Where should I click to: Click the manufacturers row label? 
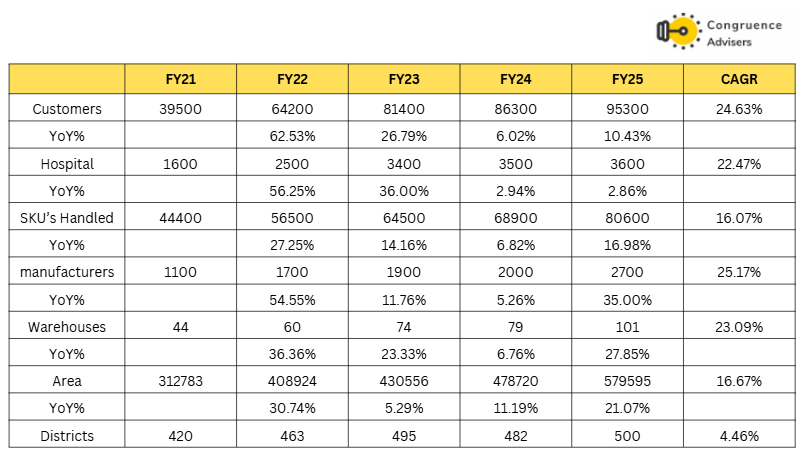(x=67, y=272)
